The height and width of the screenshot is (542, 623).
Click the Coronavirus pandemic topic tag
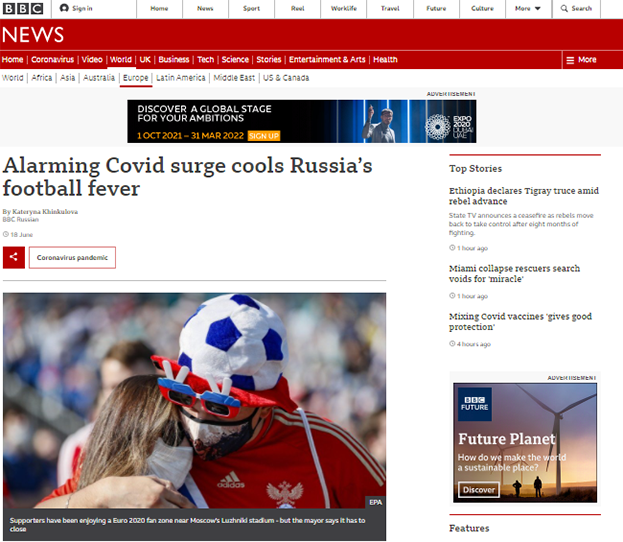click(72, 258)
